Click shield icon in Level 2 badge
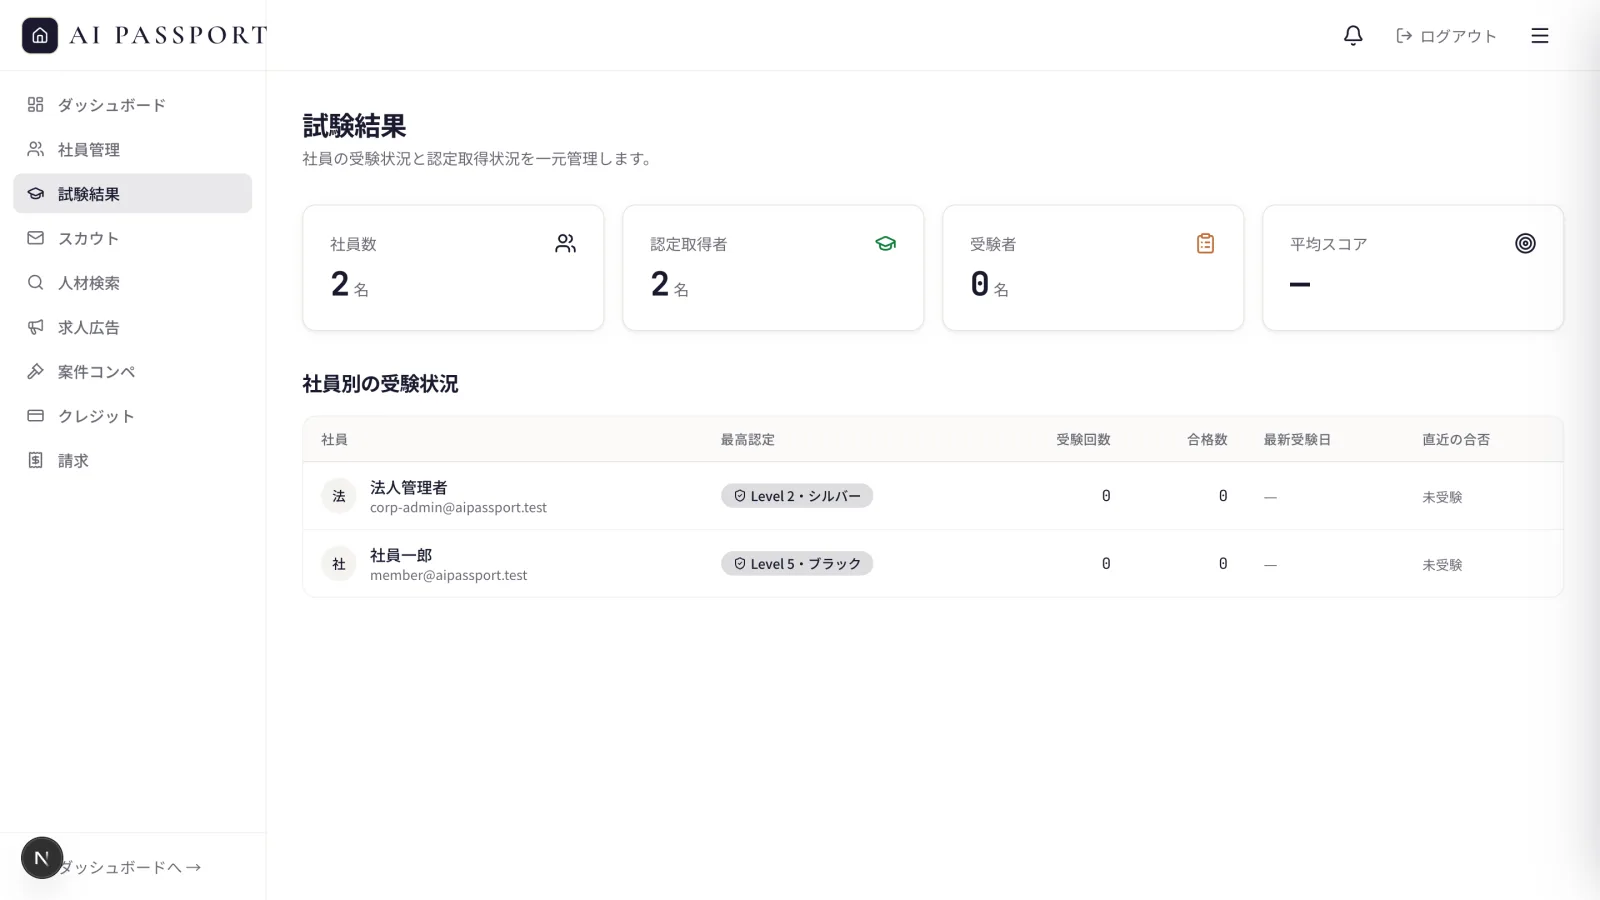1600x900 pixels. click(x=740, y=496)
